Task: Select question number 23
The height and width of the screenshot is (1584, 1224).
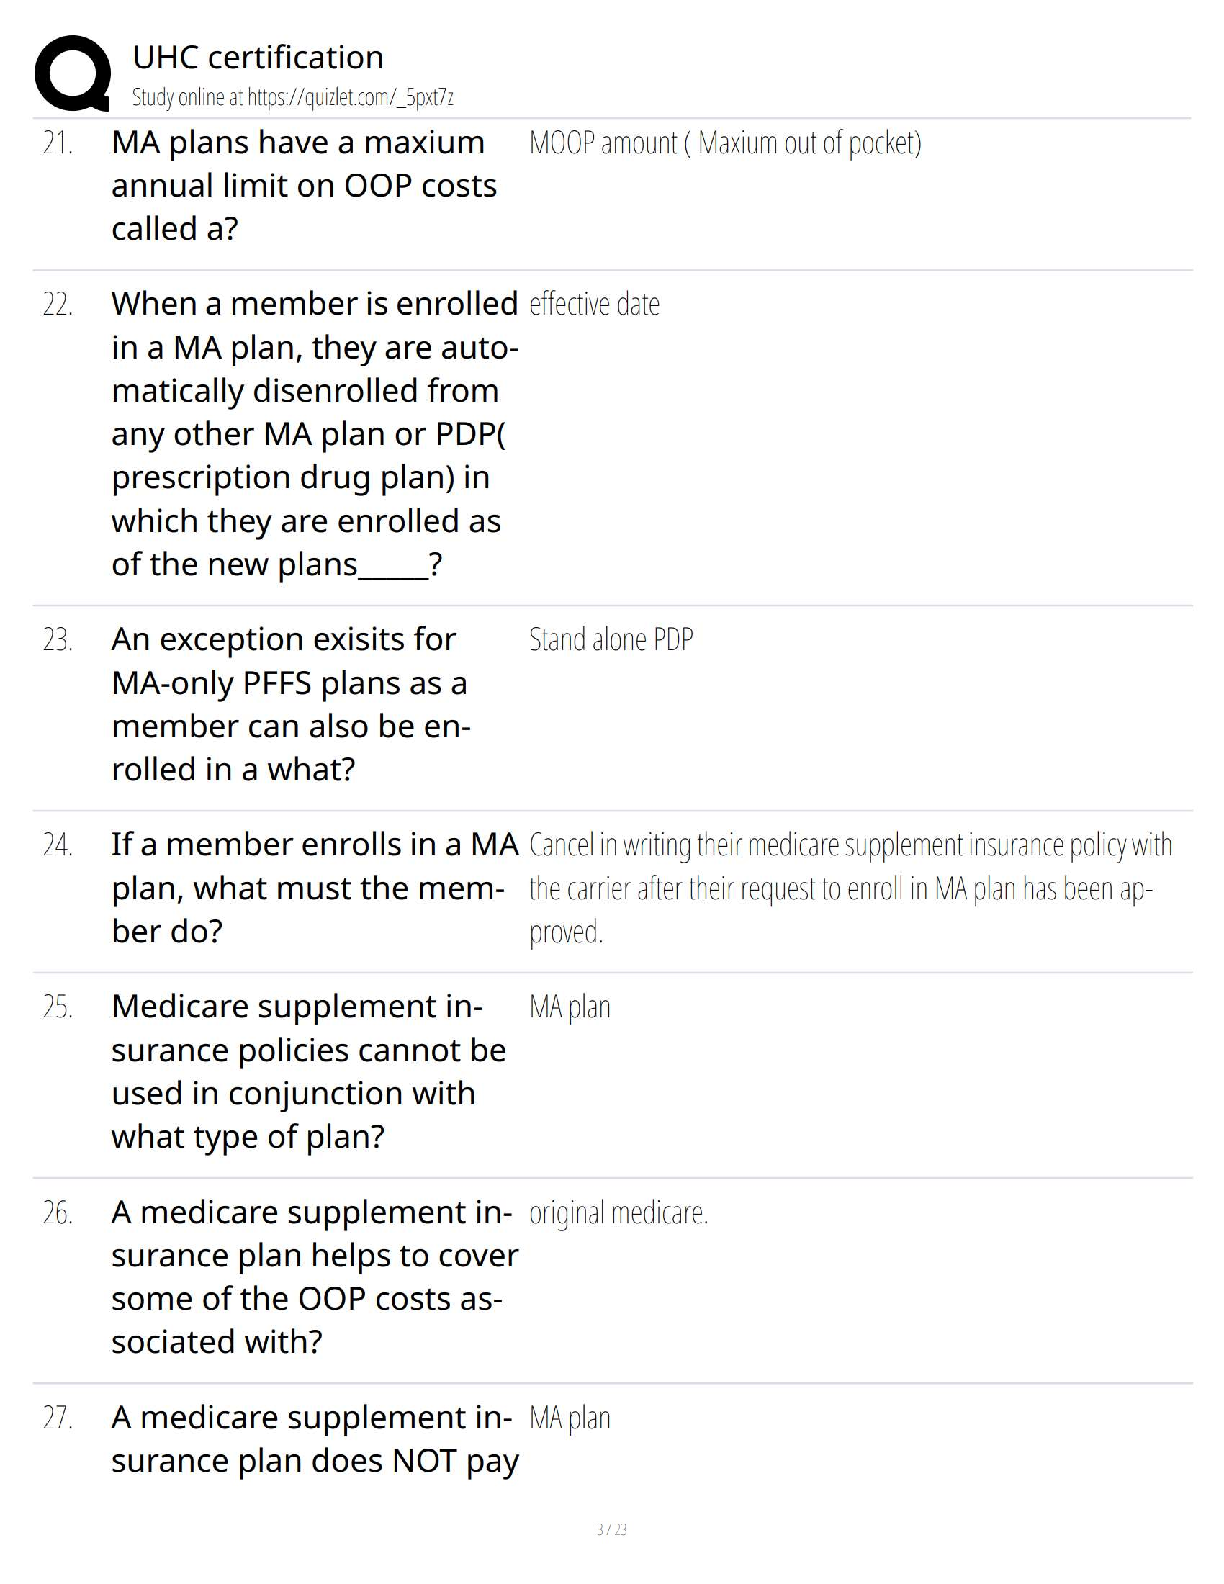Action: coord(57,640)
